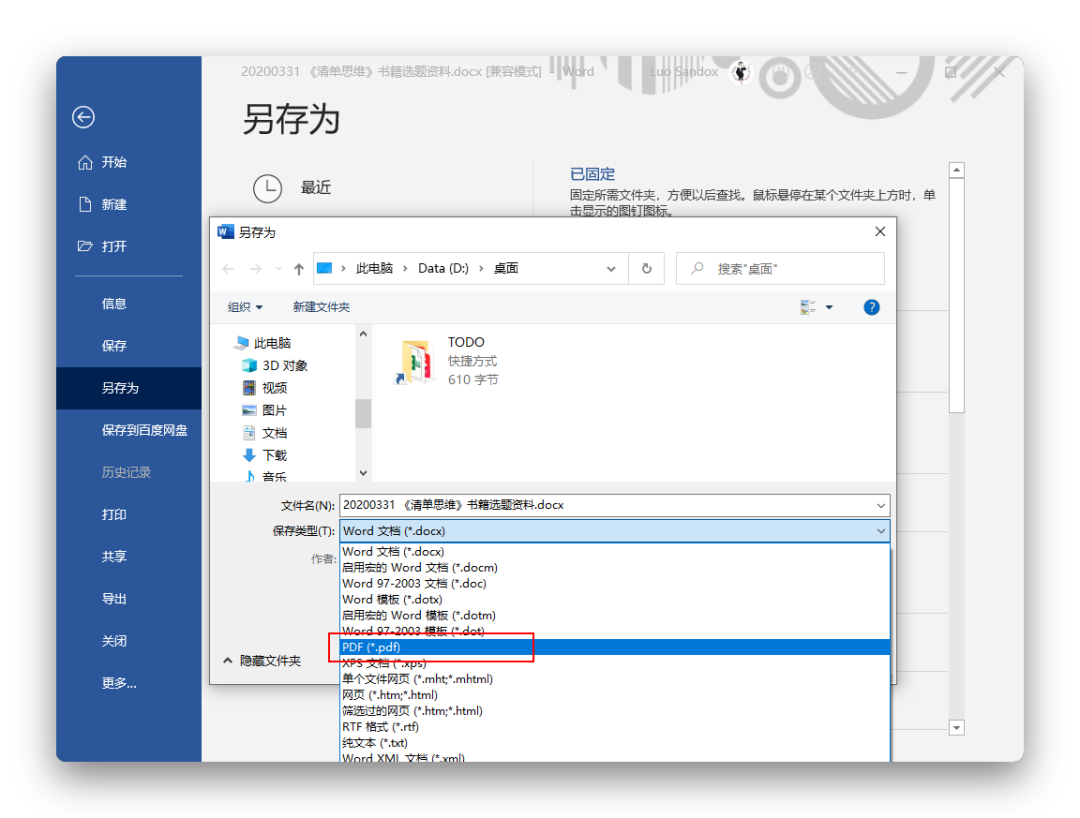
Task: Choose RTF 格式 (*.rtf)
Action: (615, 727)
